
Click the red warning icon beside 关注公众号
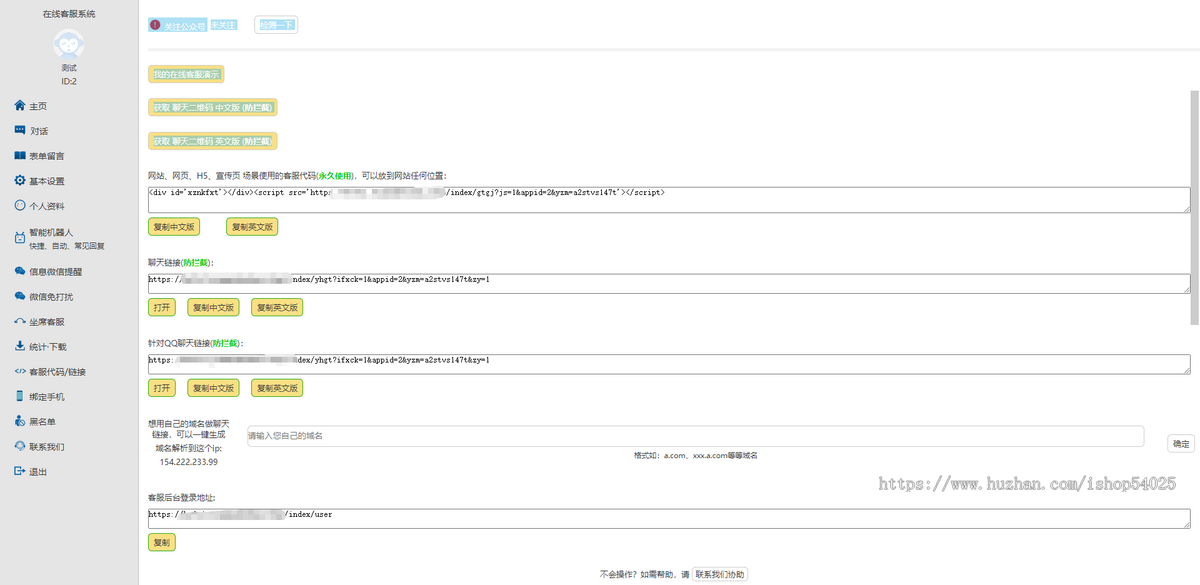[x=155, y=24]
